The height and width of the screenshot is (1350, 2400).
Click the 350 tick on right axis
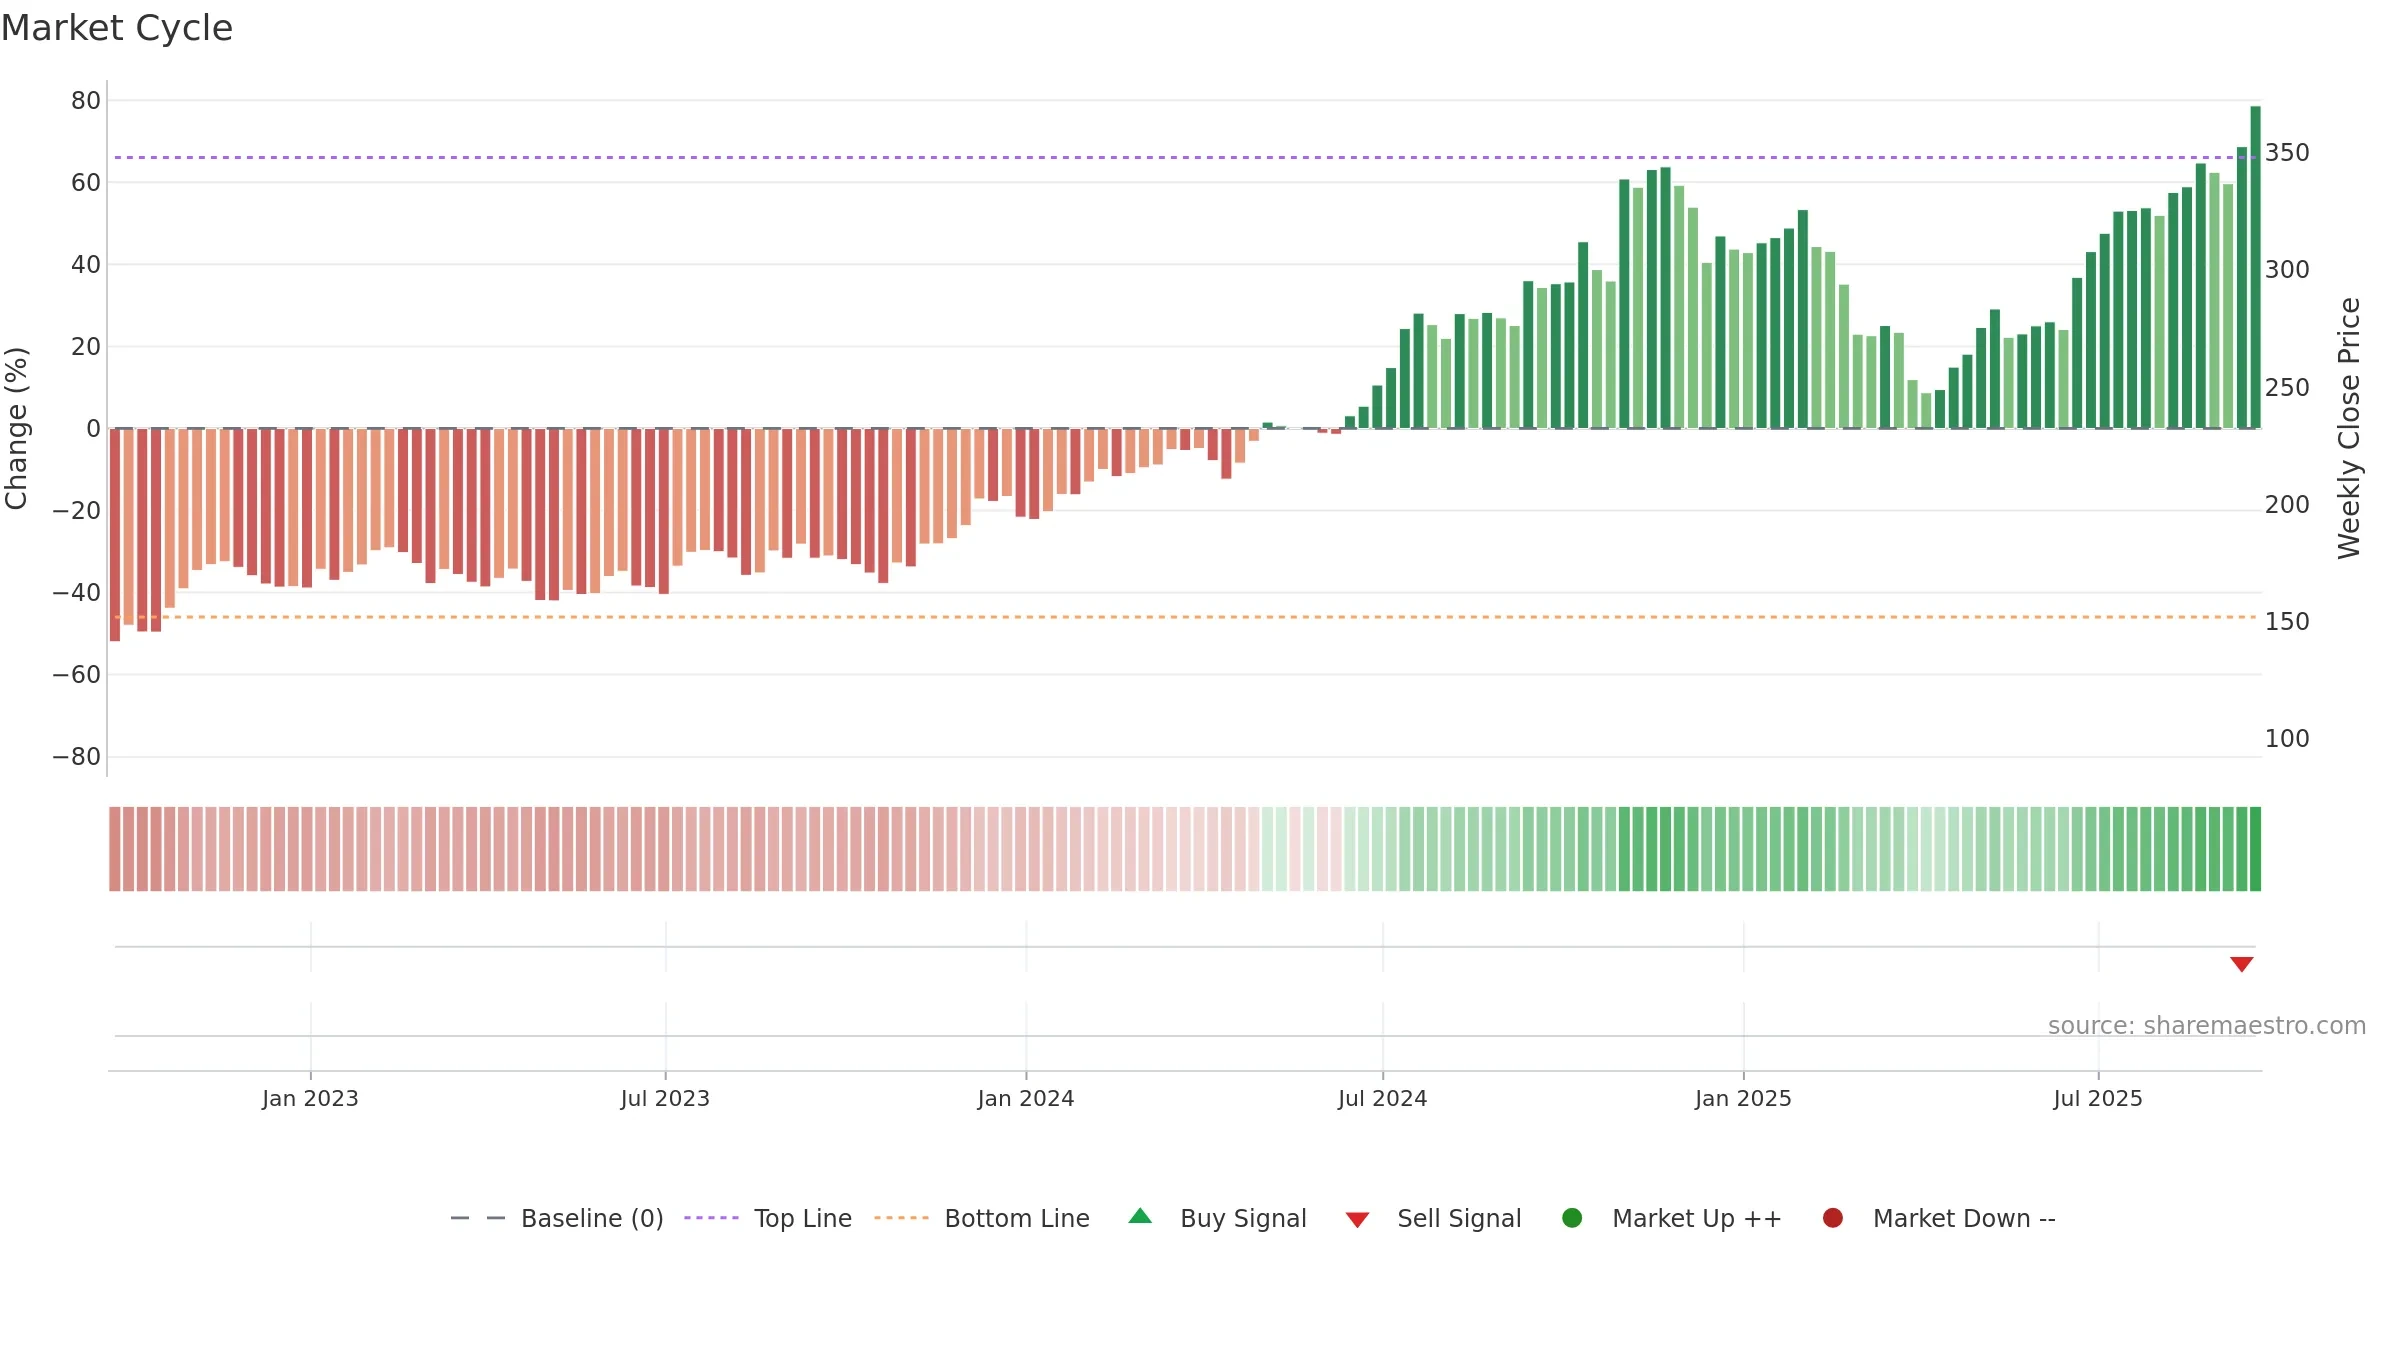coord(2287,153)
